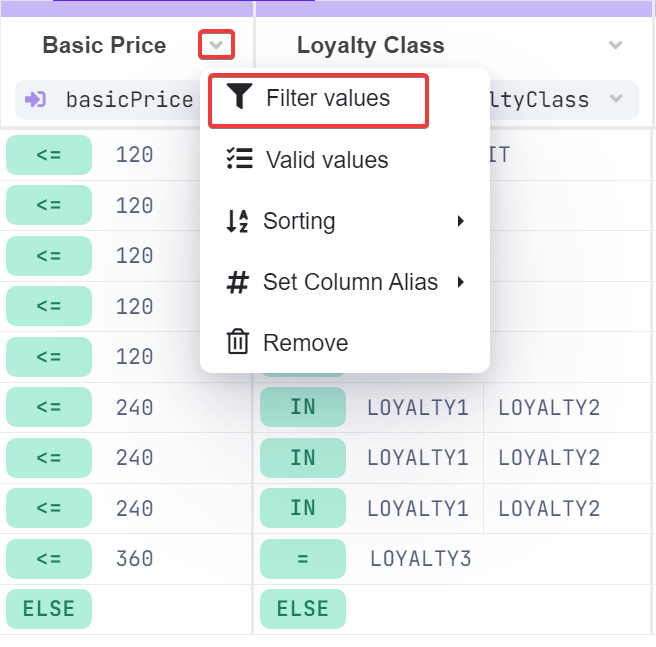Click the 360 price value cell

tap(134, 558)
